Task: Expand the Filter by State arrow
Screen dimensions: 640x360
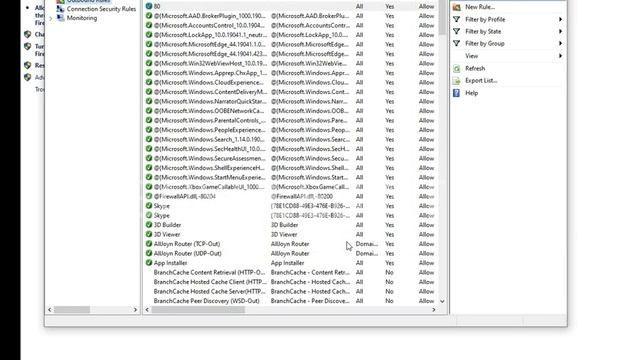Action: tap(560, 31)
